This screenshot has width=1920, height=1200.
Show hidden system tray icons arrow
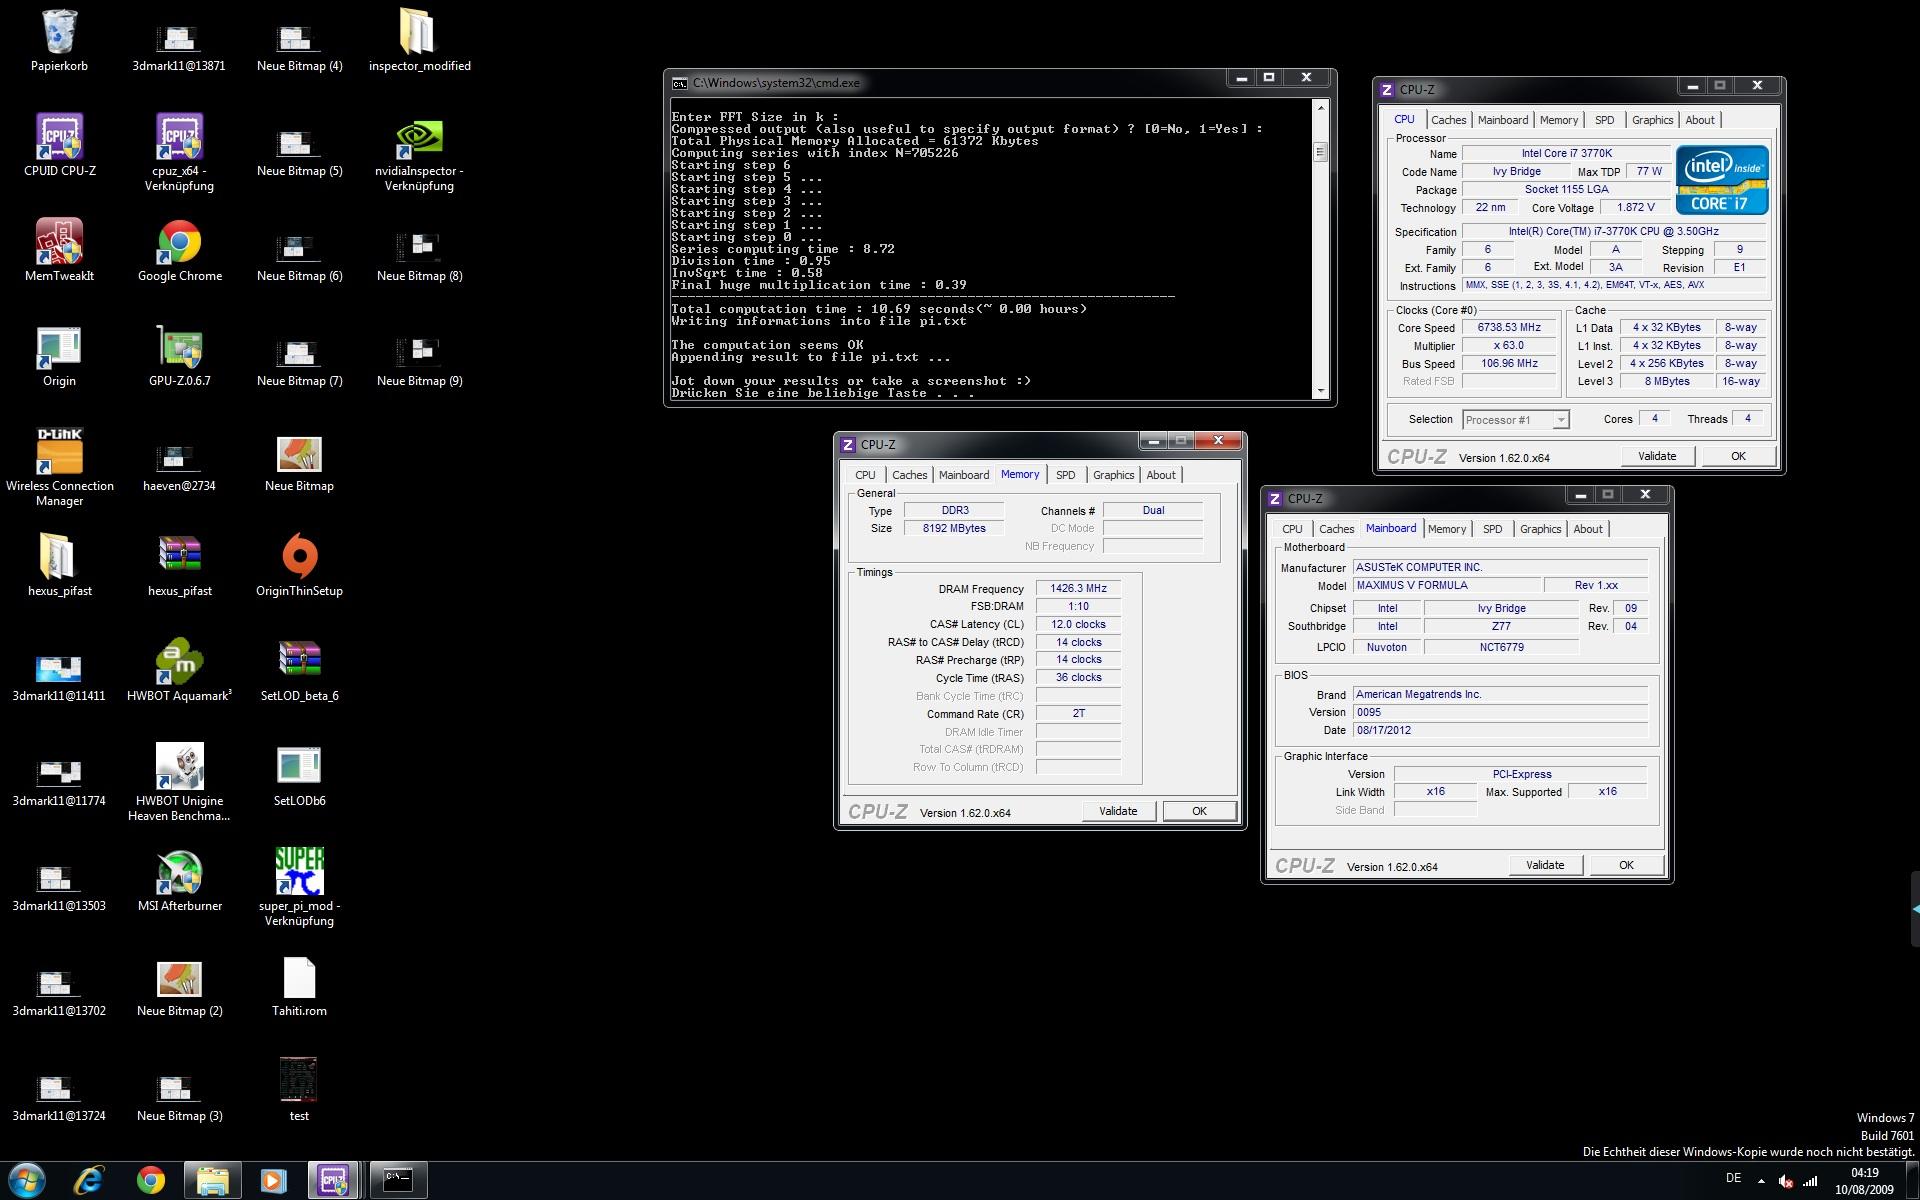pyautogui.click(x=1761, y=1181)
